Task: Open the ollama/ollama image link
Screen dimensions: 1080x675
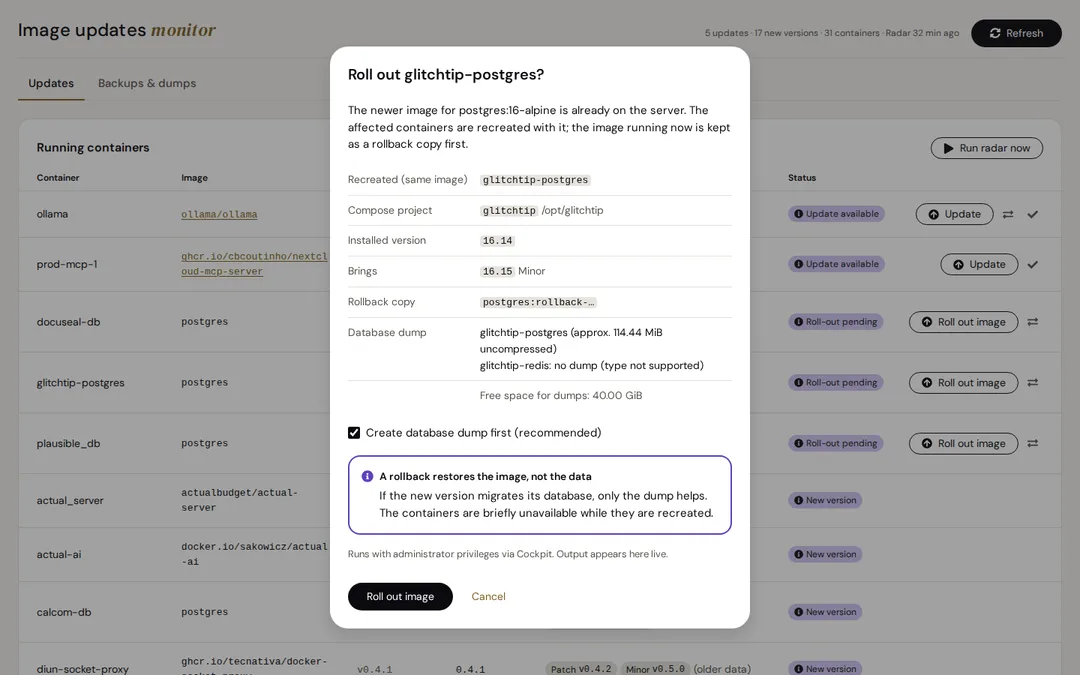Action: pos(219,214)
